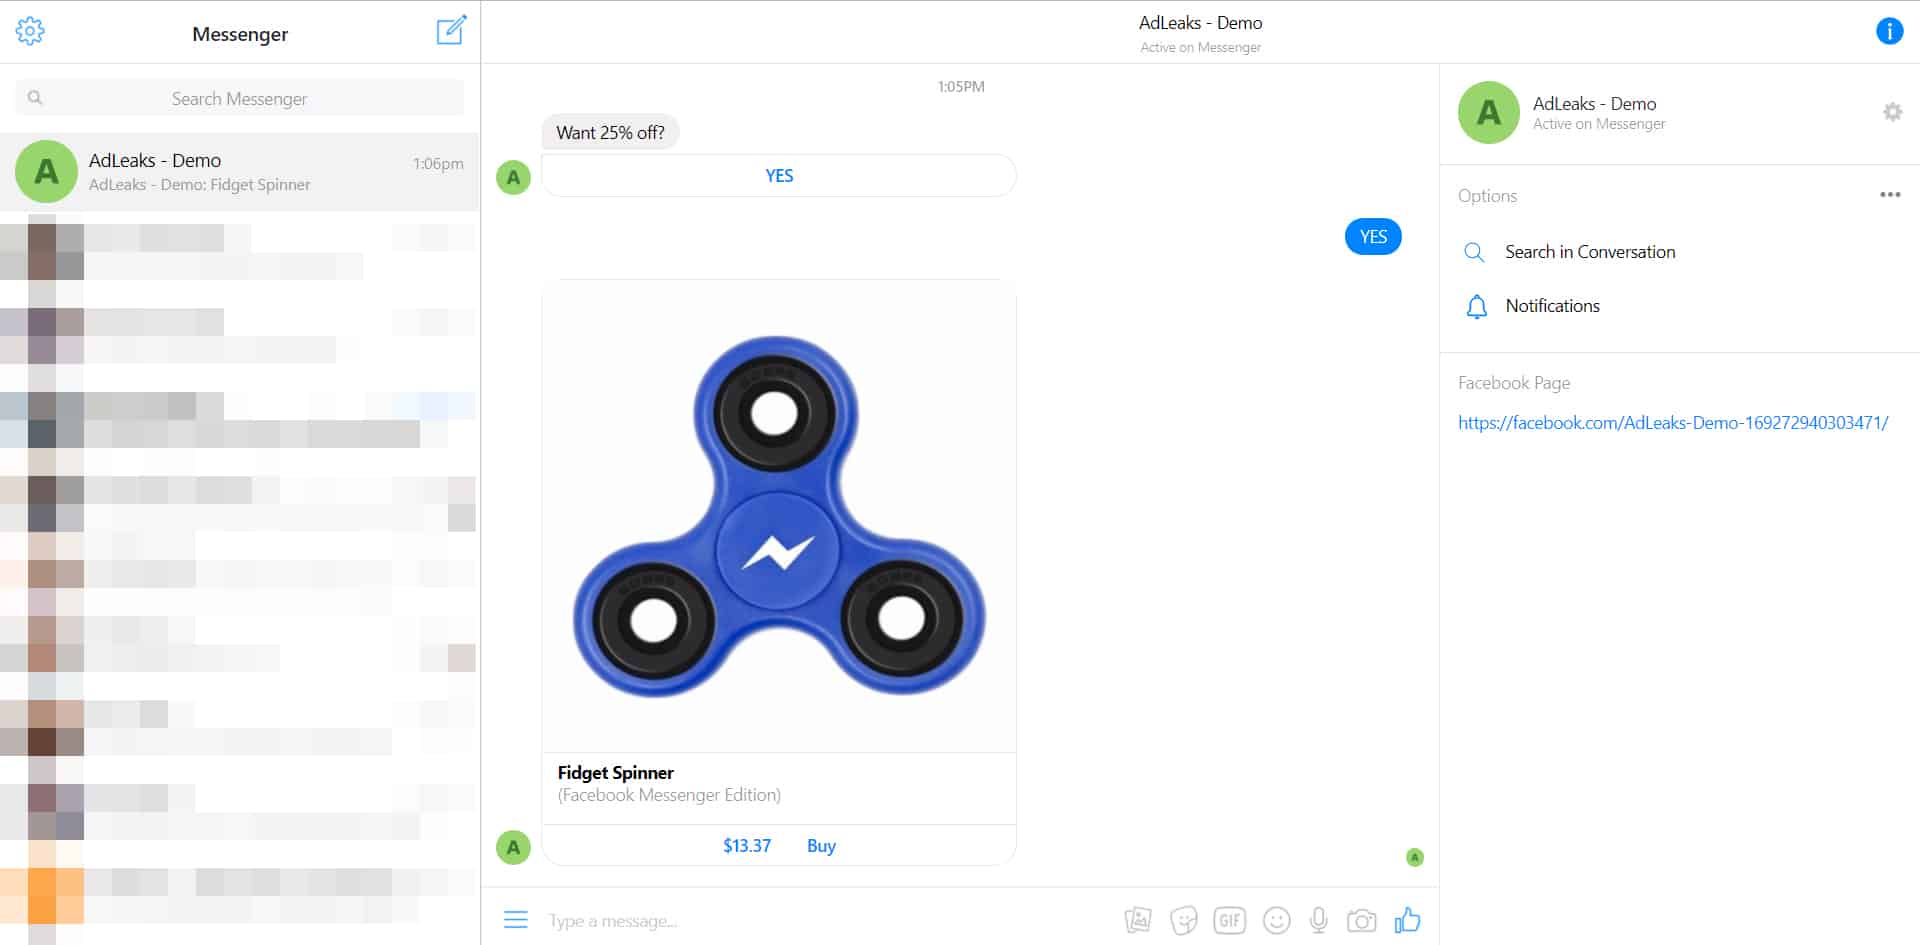Viewport: 1920px width, 945px height.
Task: Click the (Facebook Messenger Edition) subtitle
Action: (x=669, y=795)
